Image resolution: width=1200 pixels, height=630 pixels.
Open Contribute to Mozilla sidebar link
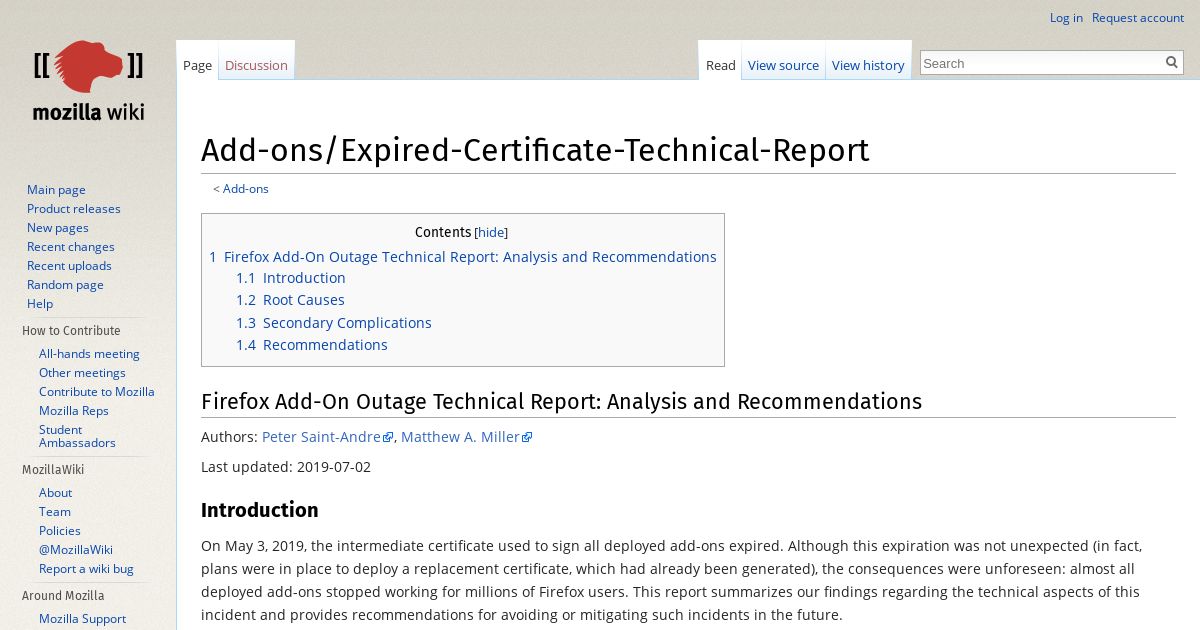point(97,392)
